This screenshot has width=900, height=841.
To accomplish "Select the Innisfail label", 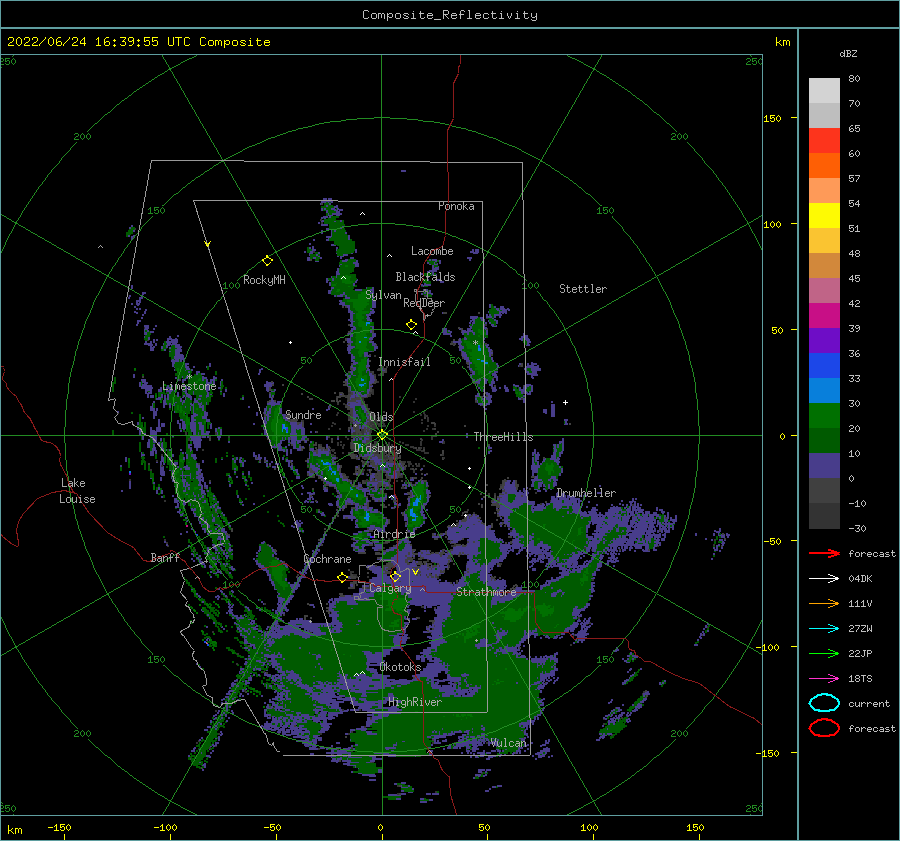I will point(404,362).
